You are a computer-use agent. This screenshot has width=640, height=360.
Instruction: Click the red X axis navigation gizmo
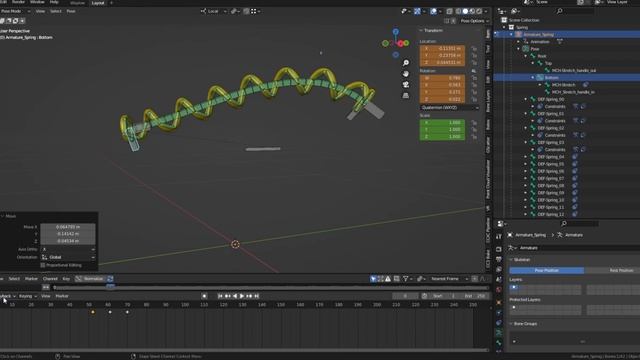click(401, 43)
